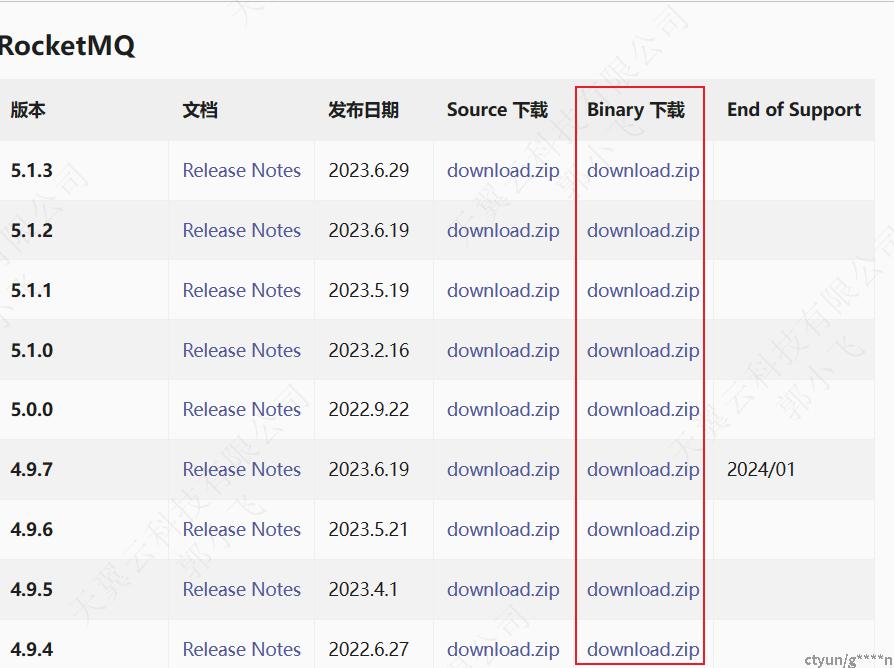Download the Source zip for version 4.9.6
Screen dimensions: 894x668
point(503,529)
